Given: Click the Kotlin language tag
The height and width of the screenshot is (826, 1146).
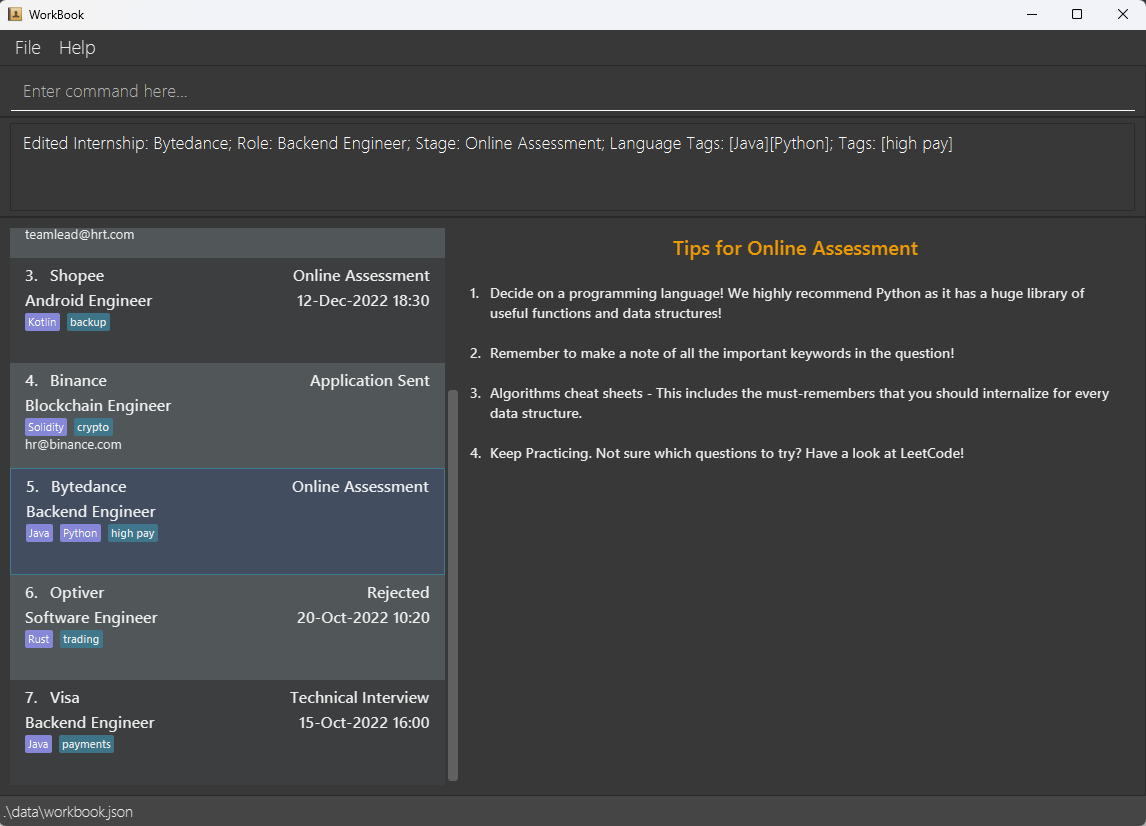Looking at the screenshot, I should (42, 322).
